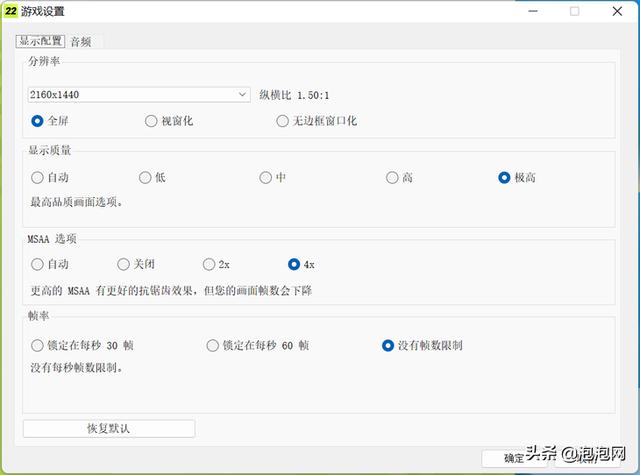Switch to the 显示配置 tab
Viewport: 640px width, 475px height.
tap(40, 41)
